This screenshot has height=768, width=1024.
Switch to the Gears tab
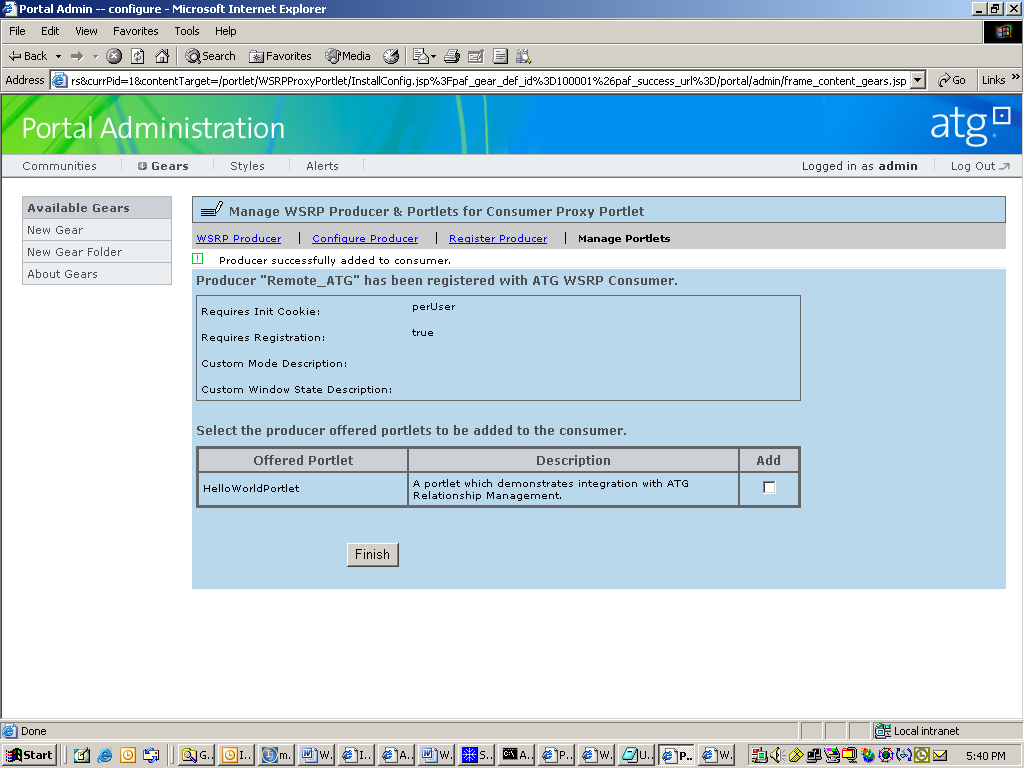163,166
